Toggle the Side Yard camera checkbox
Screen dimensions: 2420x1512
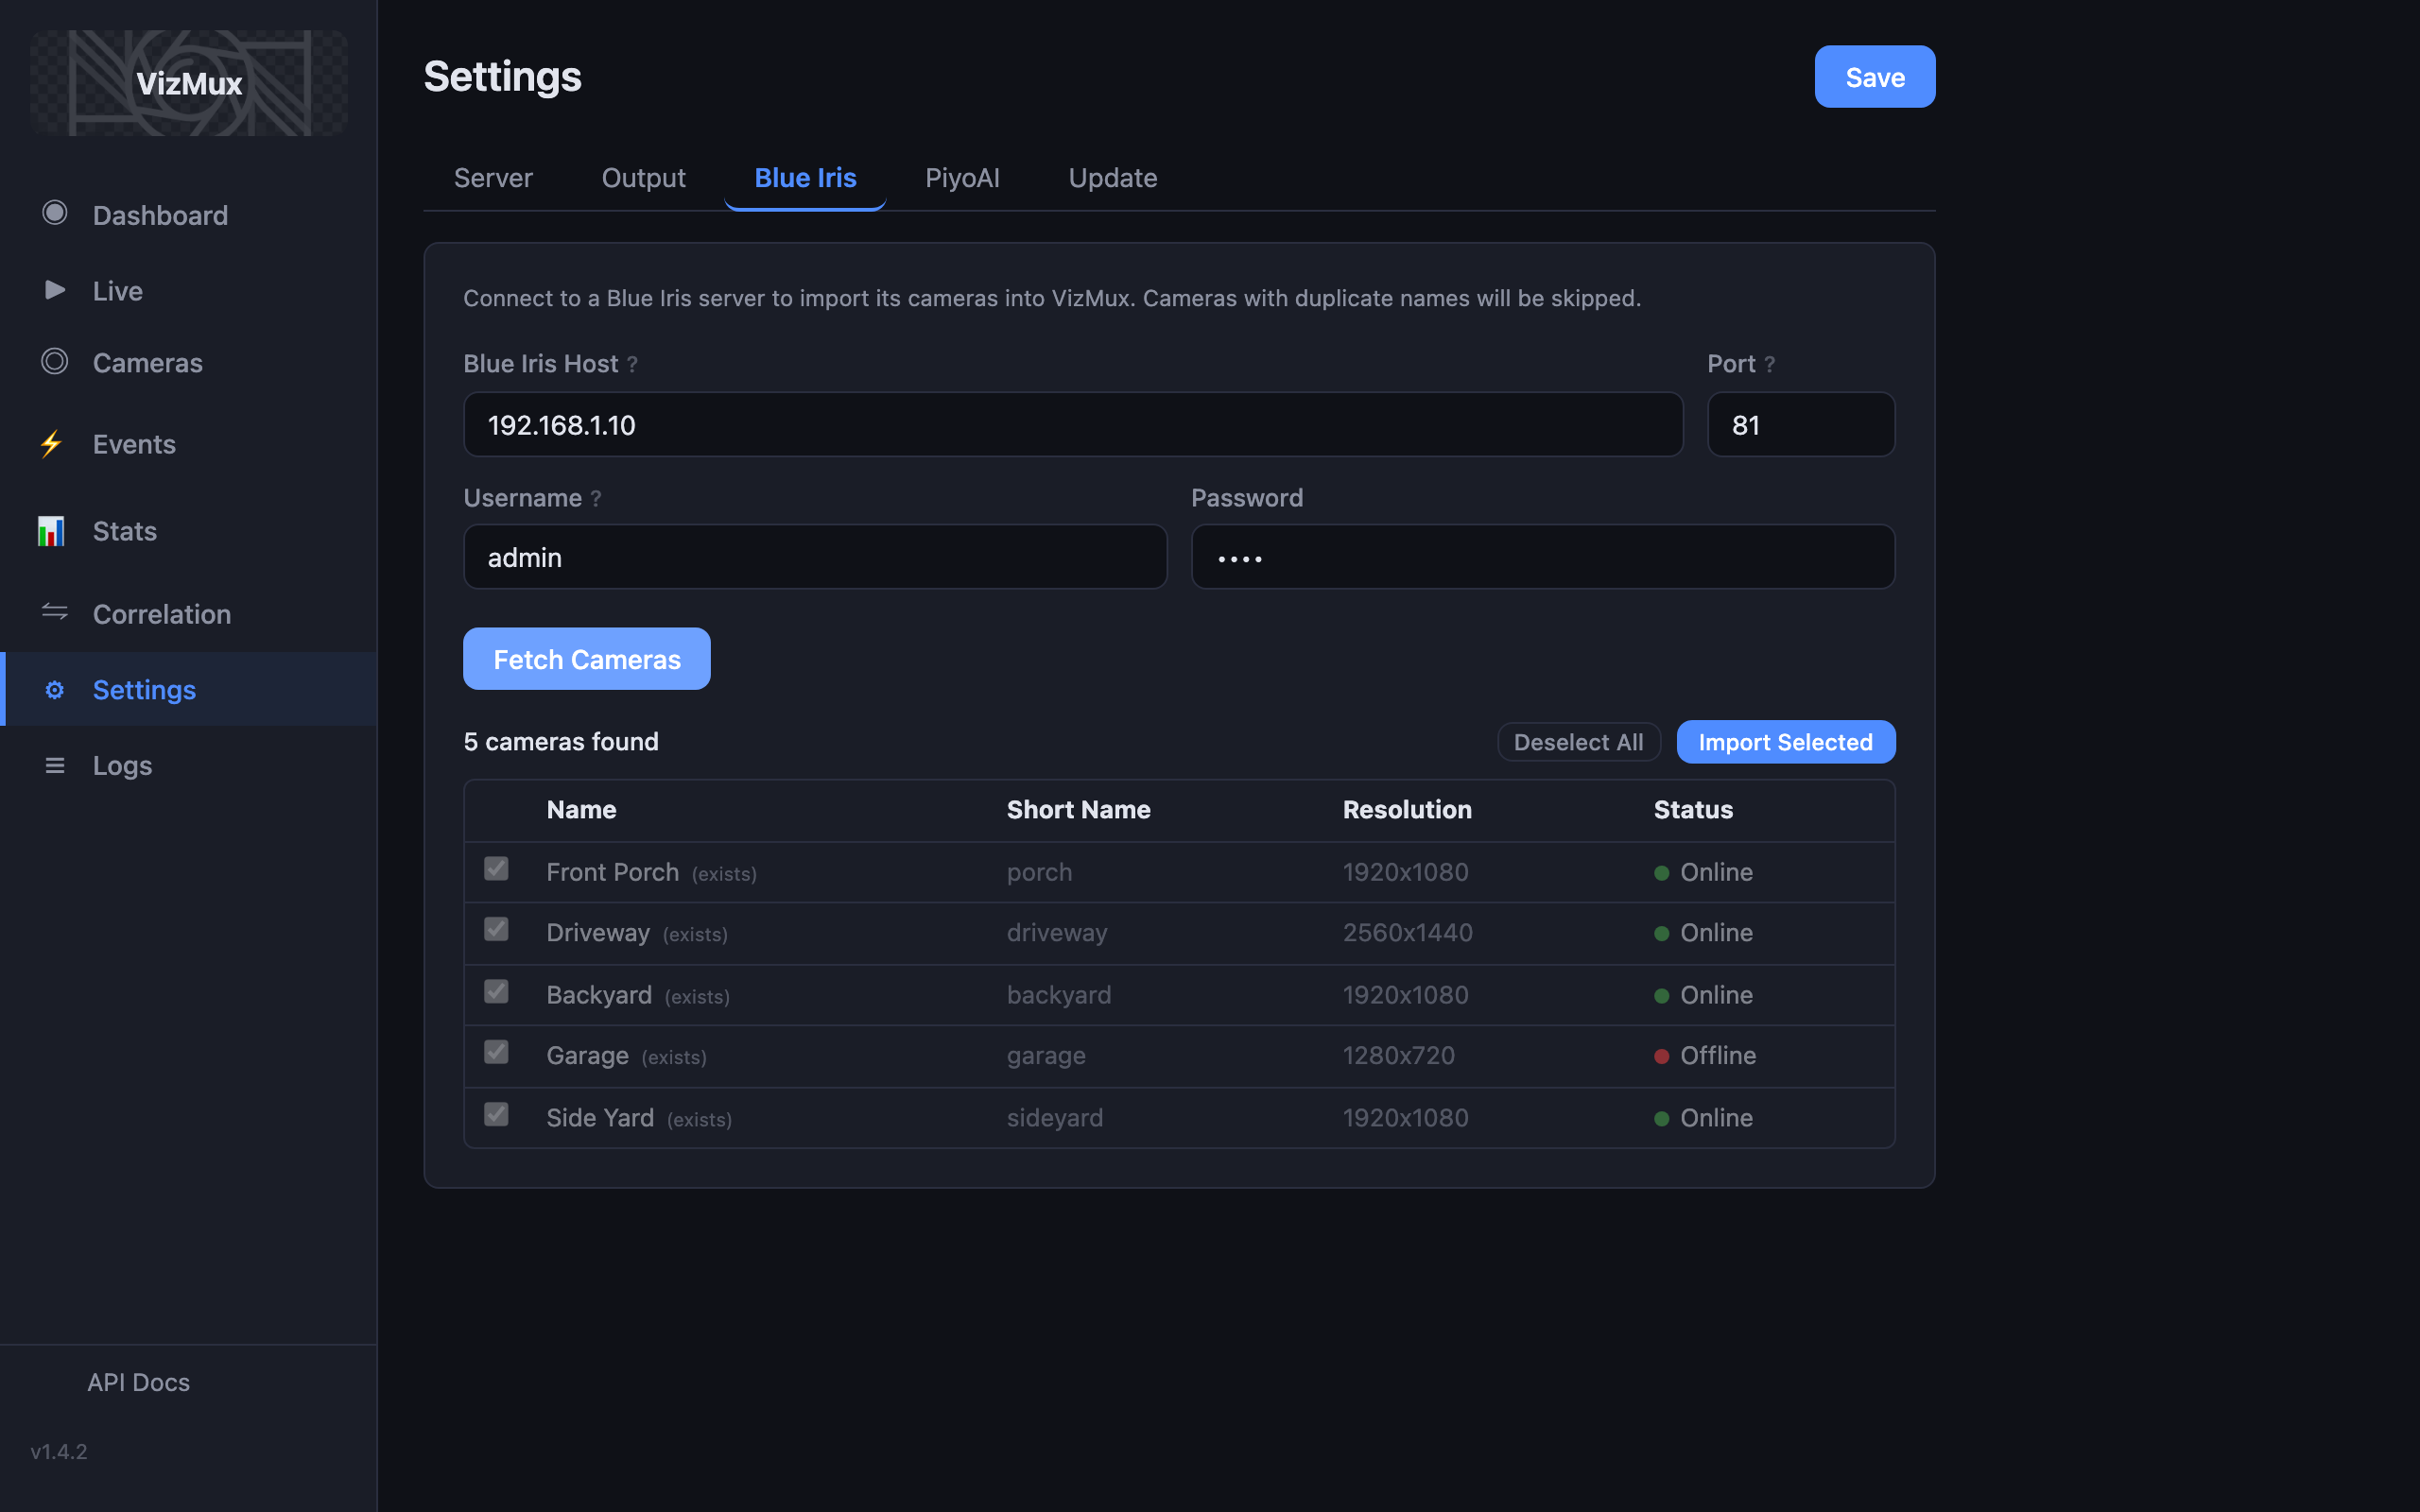496,1114
